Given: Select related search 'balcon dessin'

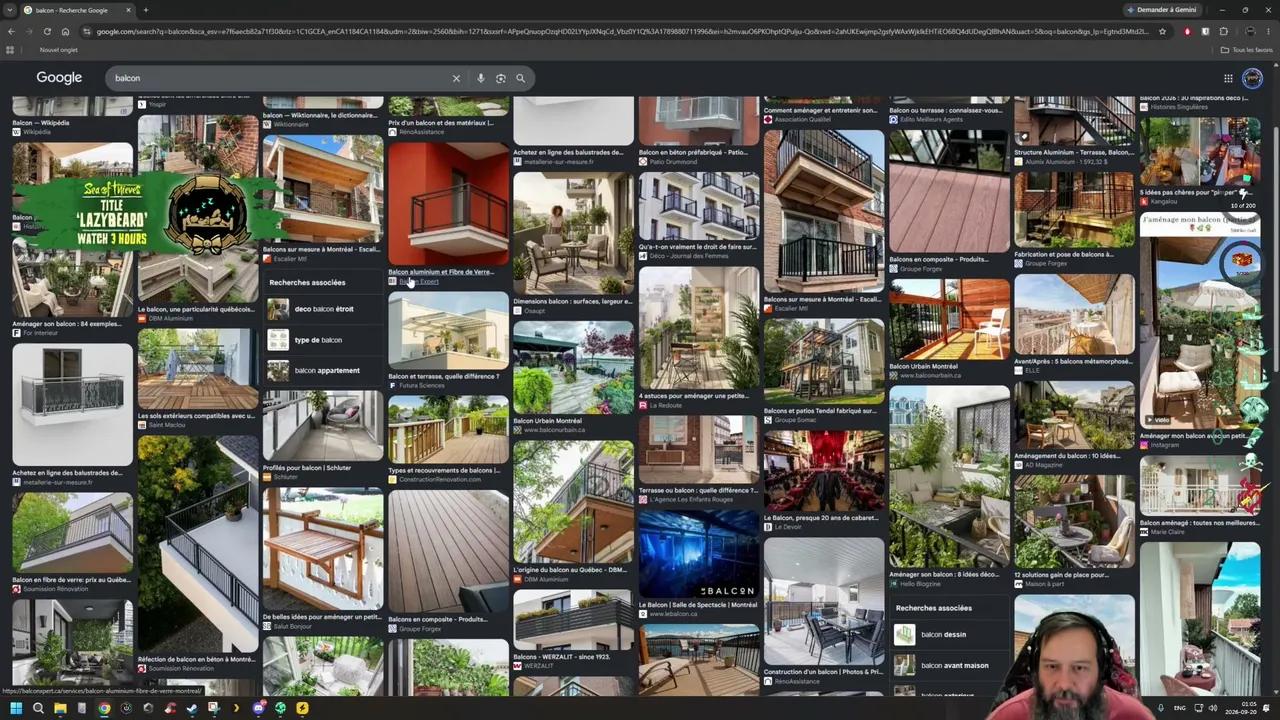Looking at the screenshot, I should pyautogui.click(x=949, y=634).
